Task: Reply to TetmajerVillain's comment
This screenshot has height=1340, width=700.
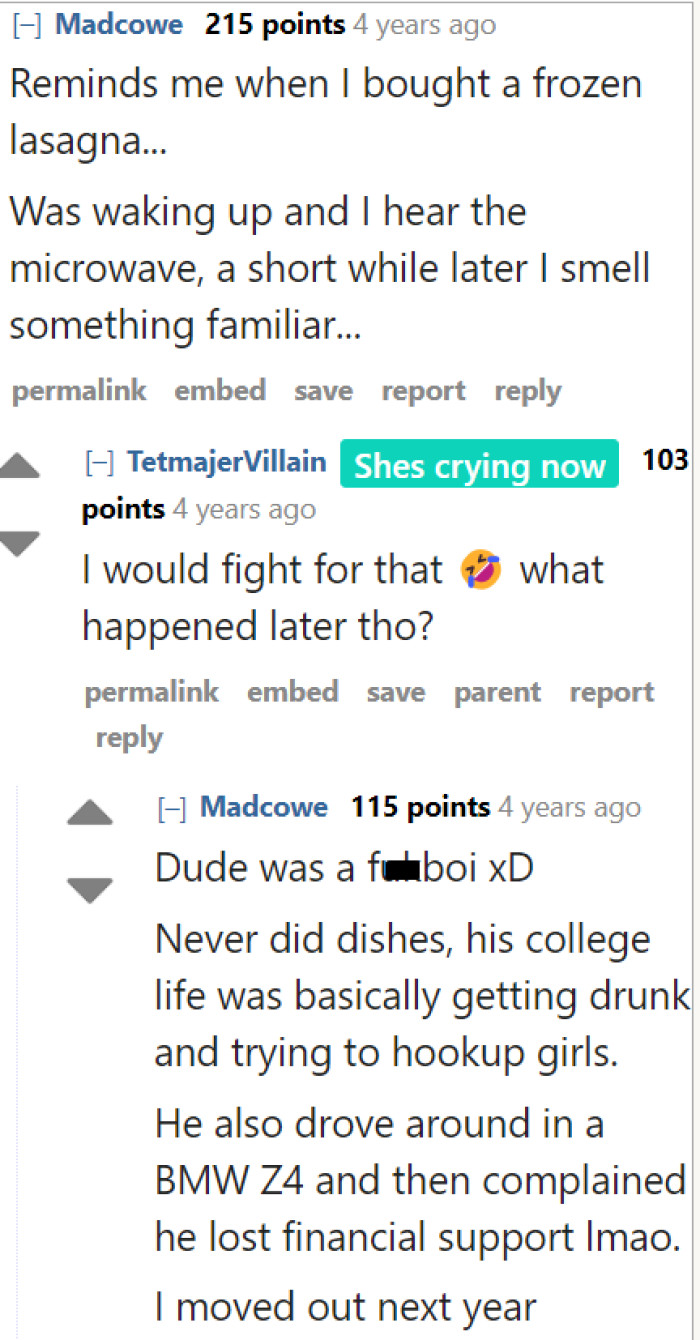Action: tap(129, 738)
